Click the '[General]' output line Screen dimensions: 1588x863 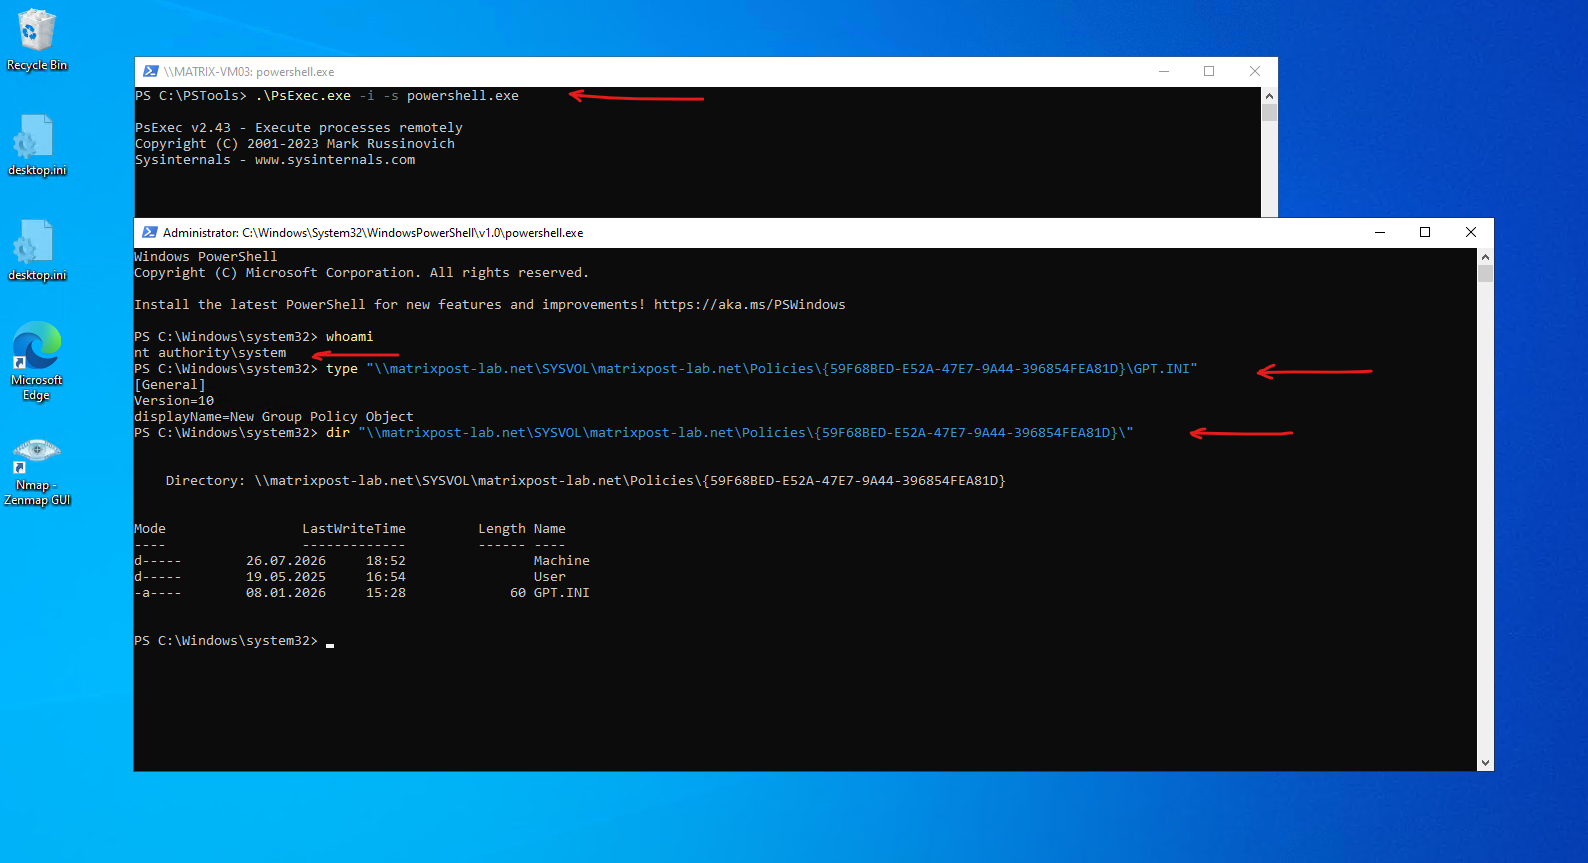pyautogui.click(x=170, y=385)
